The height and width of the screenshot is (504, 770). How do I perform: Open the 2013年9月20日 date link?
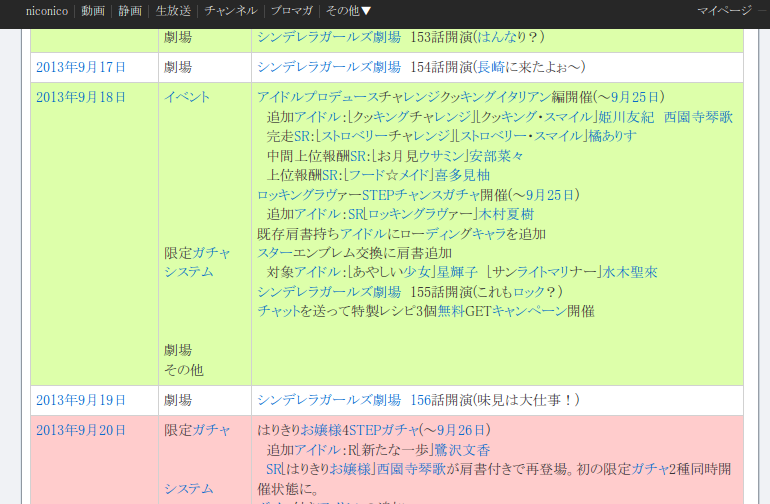click(81, 430)
